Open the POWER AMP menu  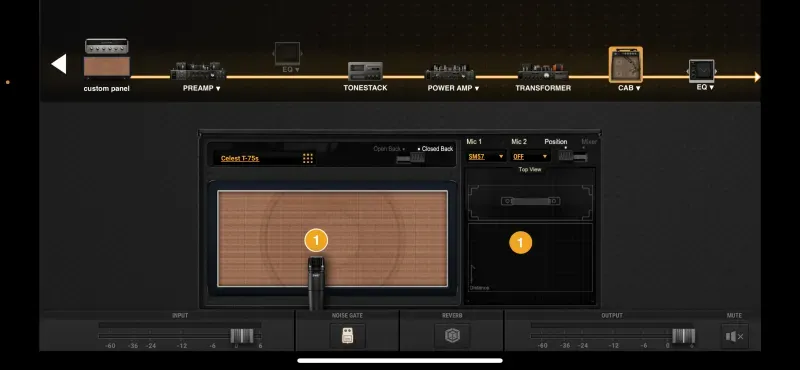pos(453,88)
